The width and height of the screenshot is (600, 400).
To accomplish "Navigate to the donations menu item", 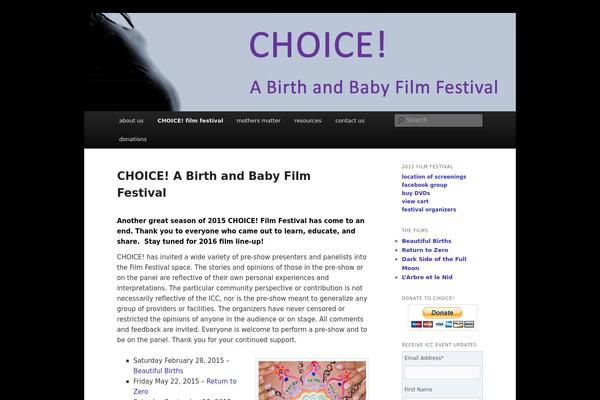I will (133, 139).
